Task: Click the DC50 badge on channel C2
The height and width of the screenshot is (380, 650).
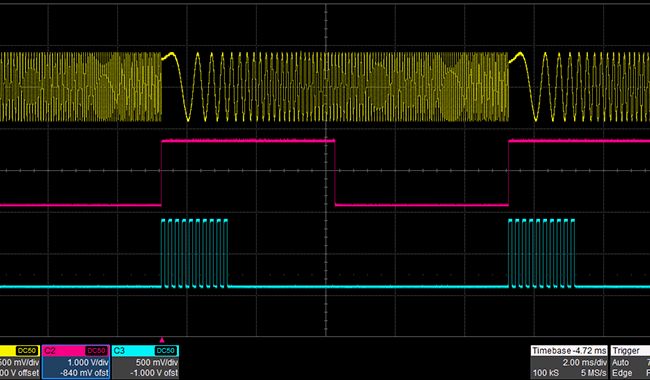Action: [96, 351]
